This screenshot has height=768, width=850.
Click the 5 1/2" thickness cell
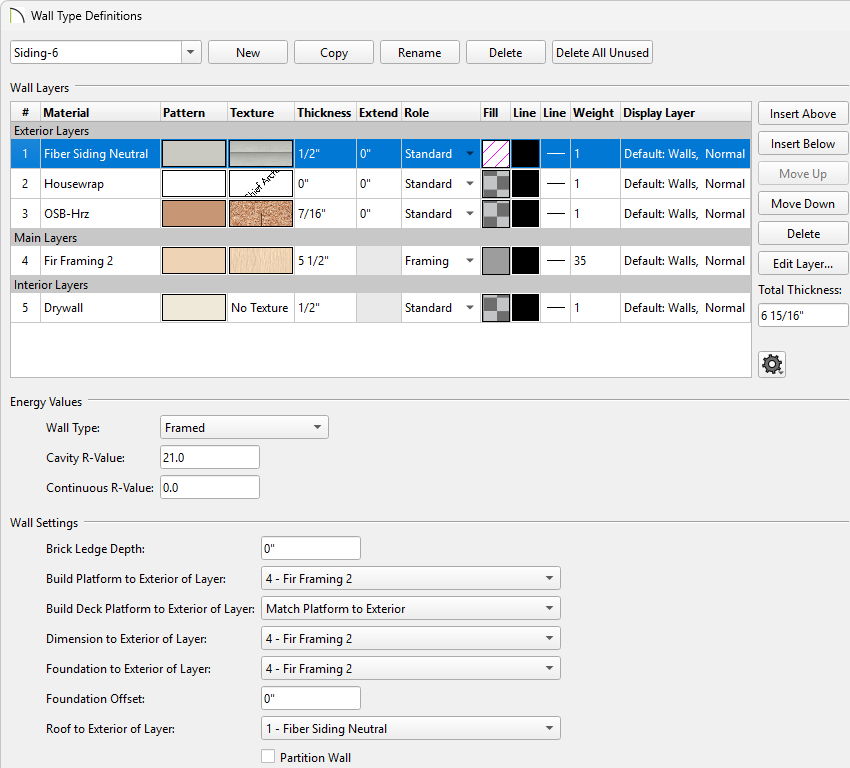(325, 261)
